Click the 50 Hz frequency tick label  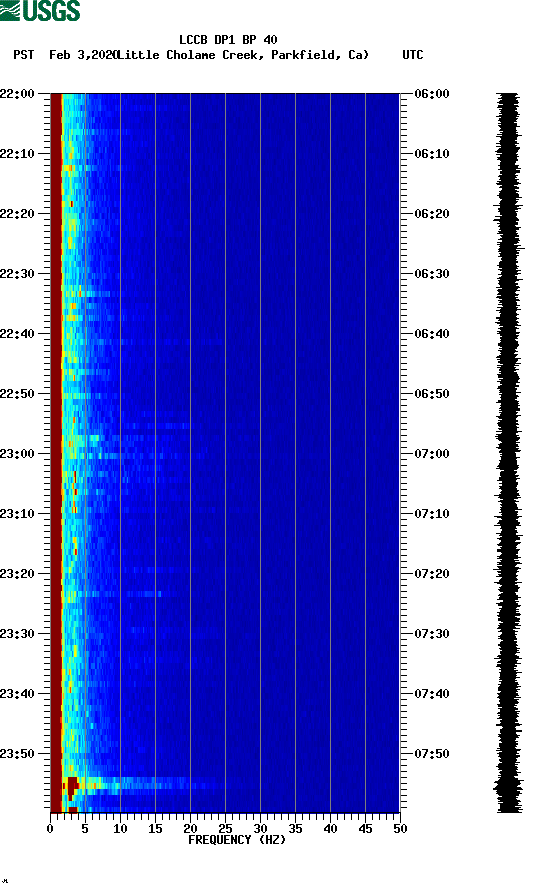click(x=401, y=829)
